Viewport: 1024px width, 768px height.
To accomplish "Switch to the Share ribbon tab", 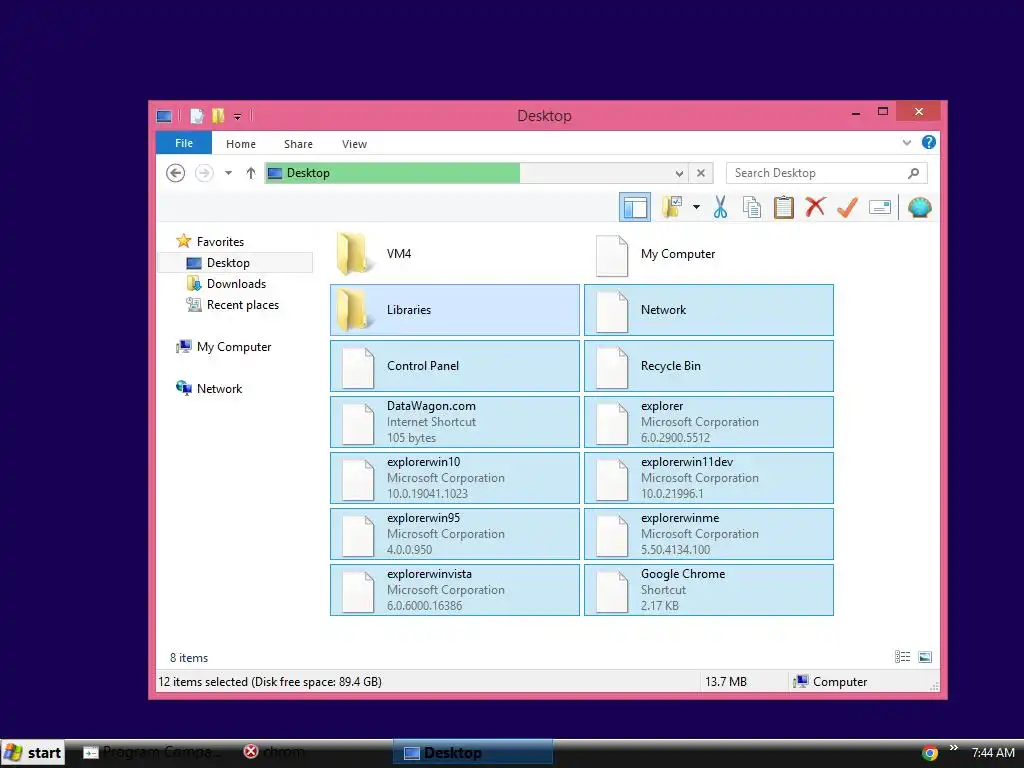I will click(x=298, y=144).
